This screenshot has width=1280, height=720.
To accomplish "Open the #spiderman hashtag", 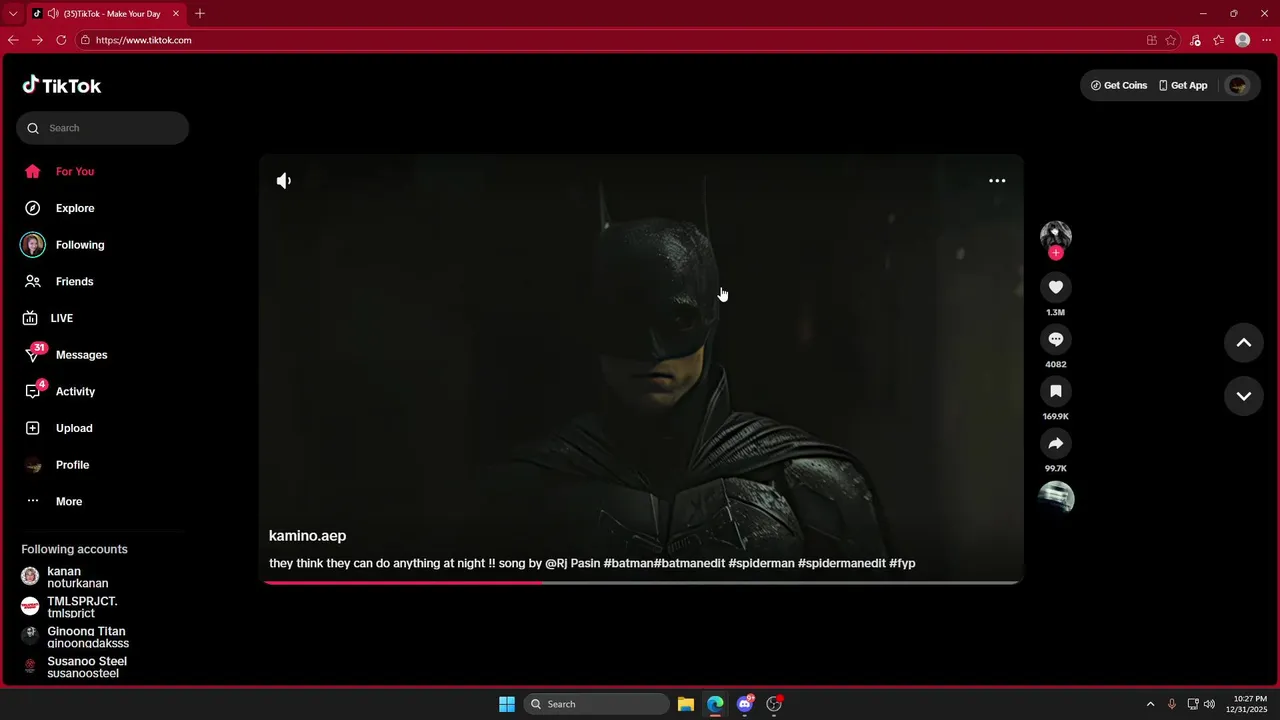I will tap(761, 564).
